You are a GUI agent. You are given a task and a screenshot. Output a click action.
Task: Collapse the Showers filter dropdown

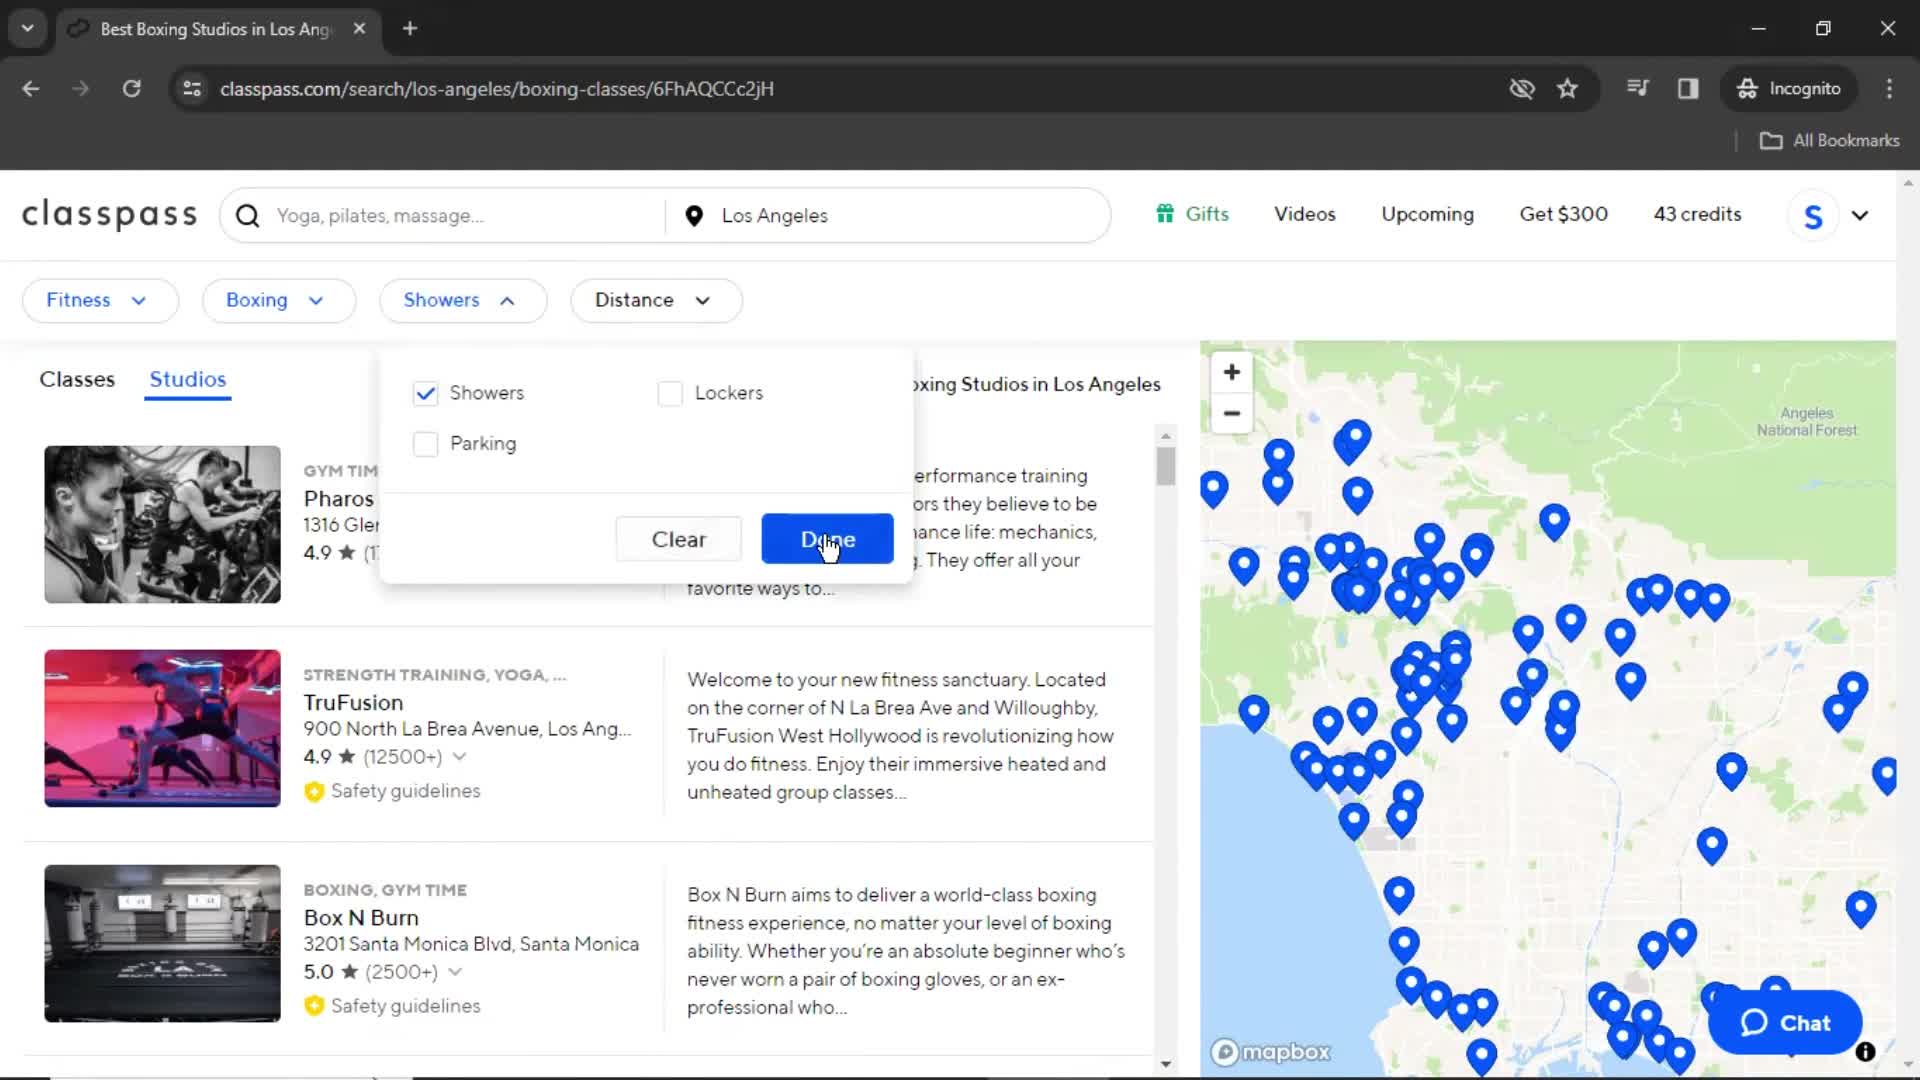coord(463,300)
